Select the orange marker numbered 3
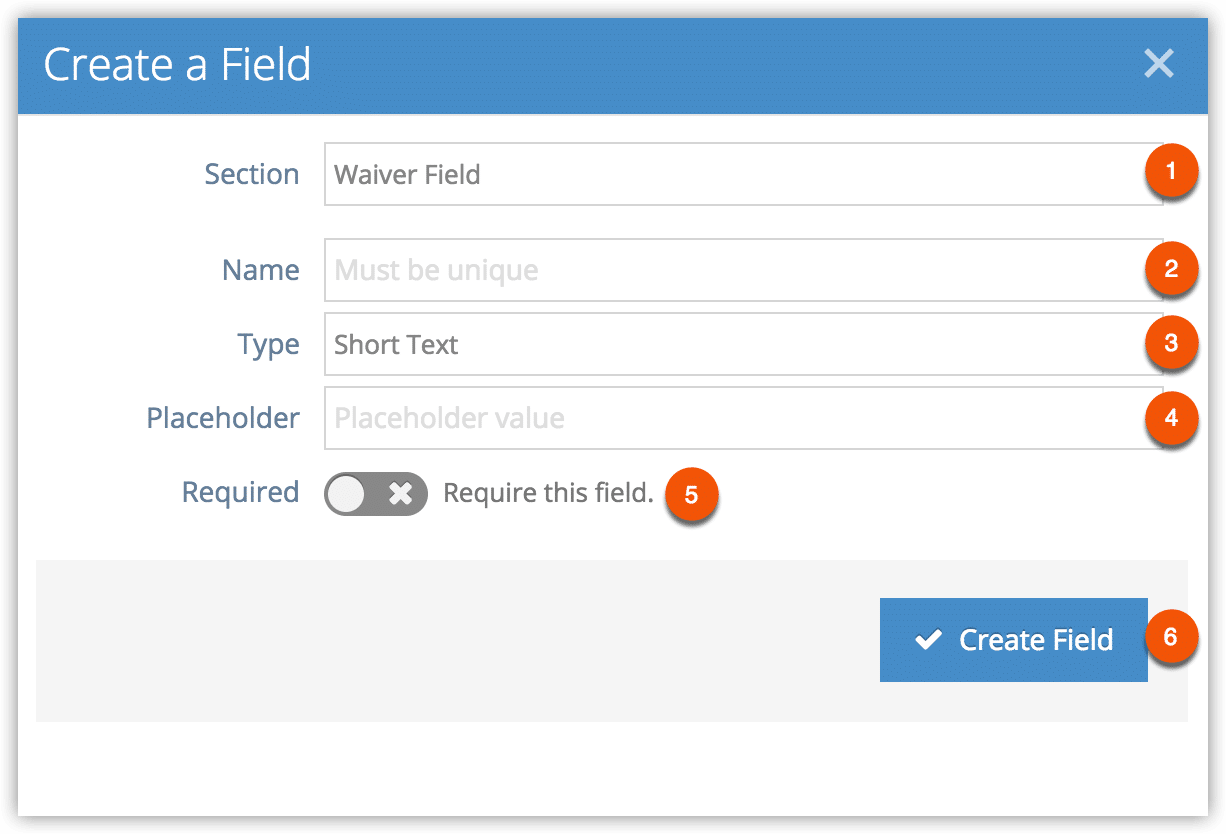 tap(1171, 343)
